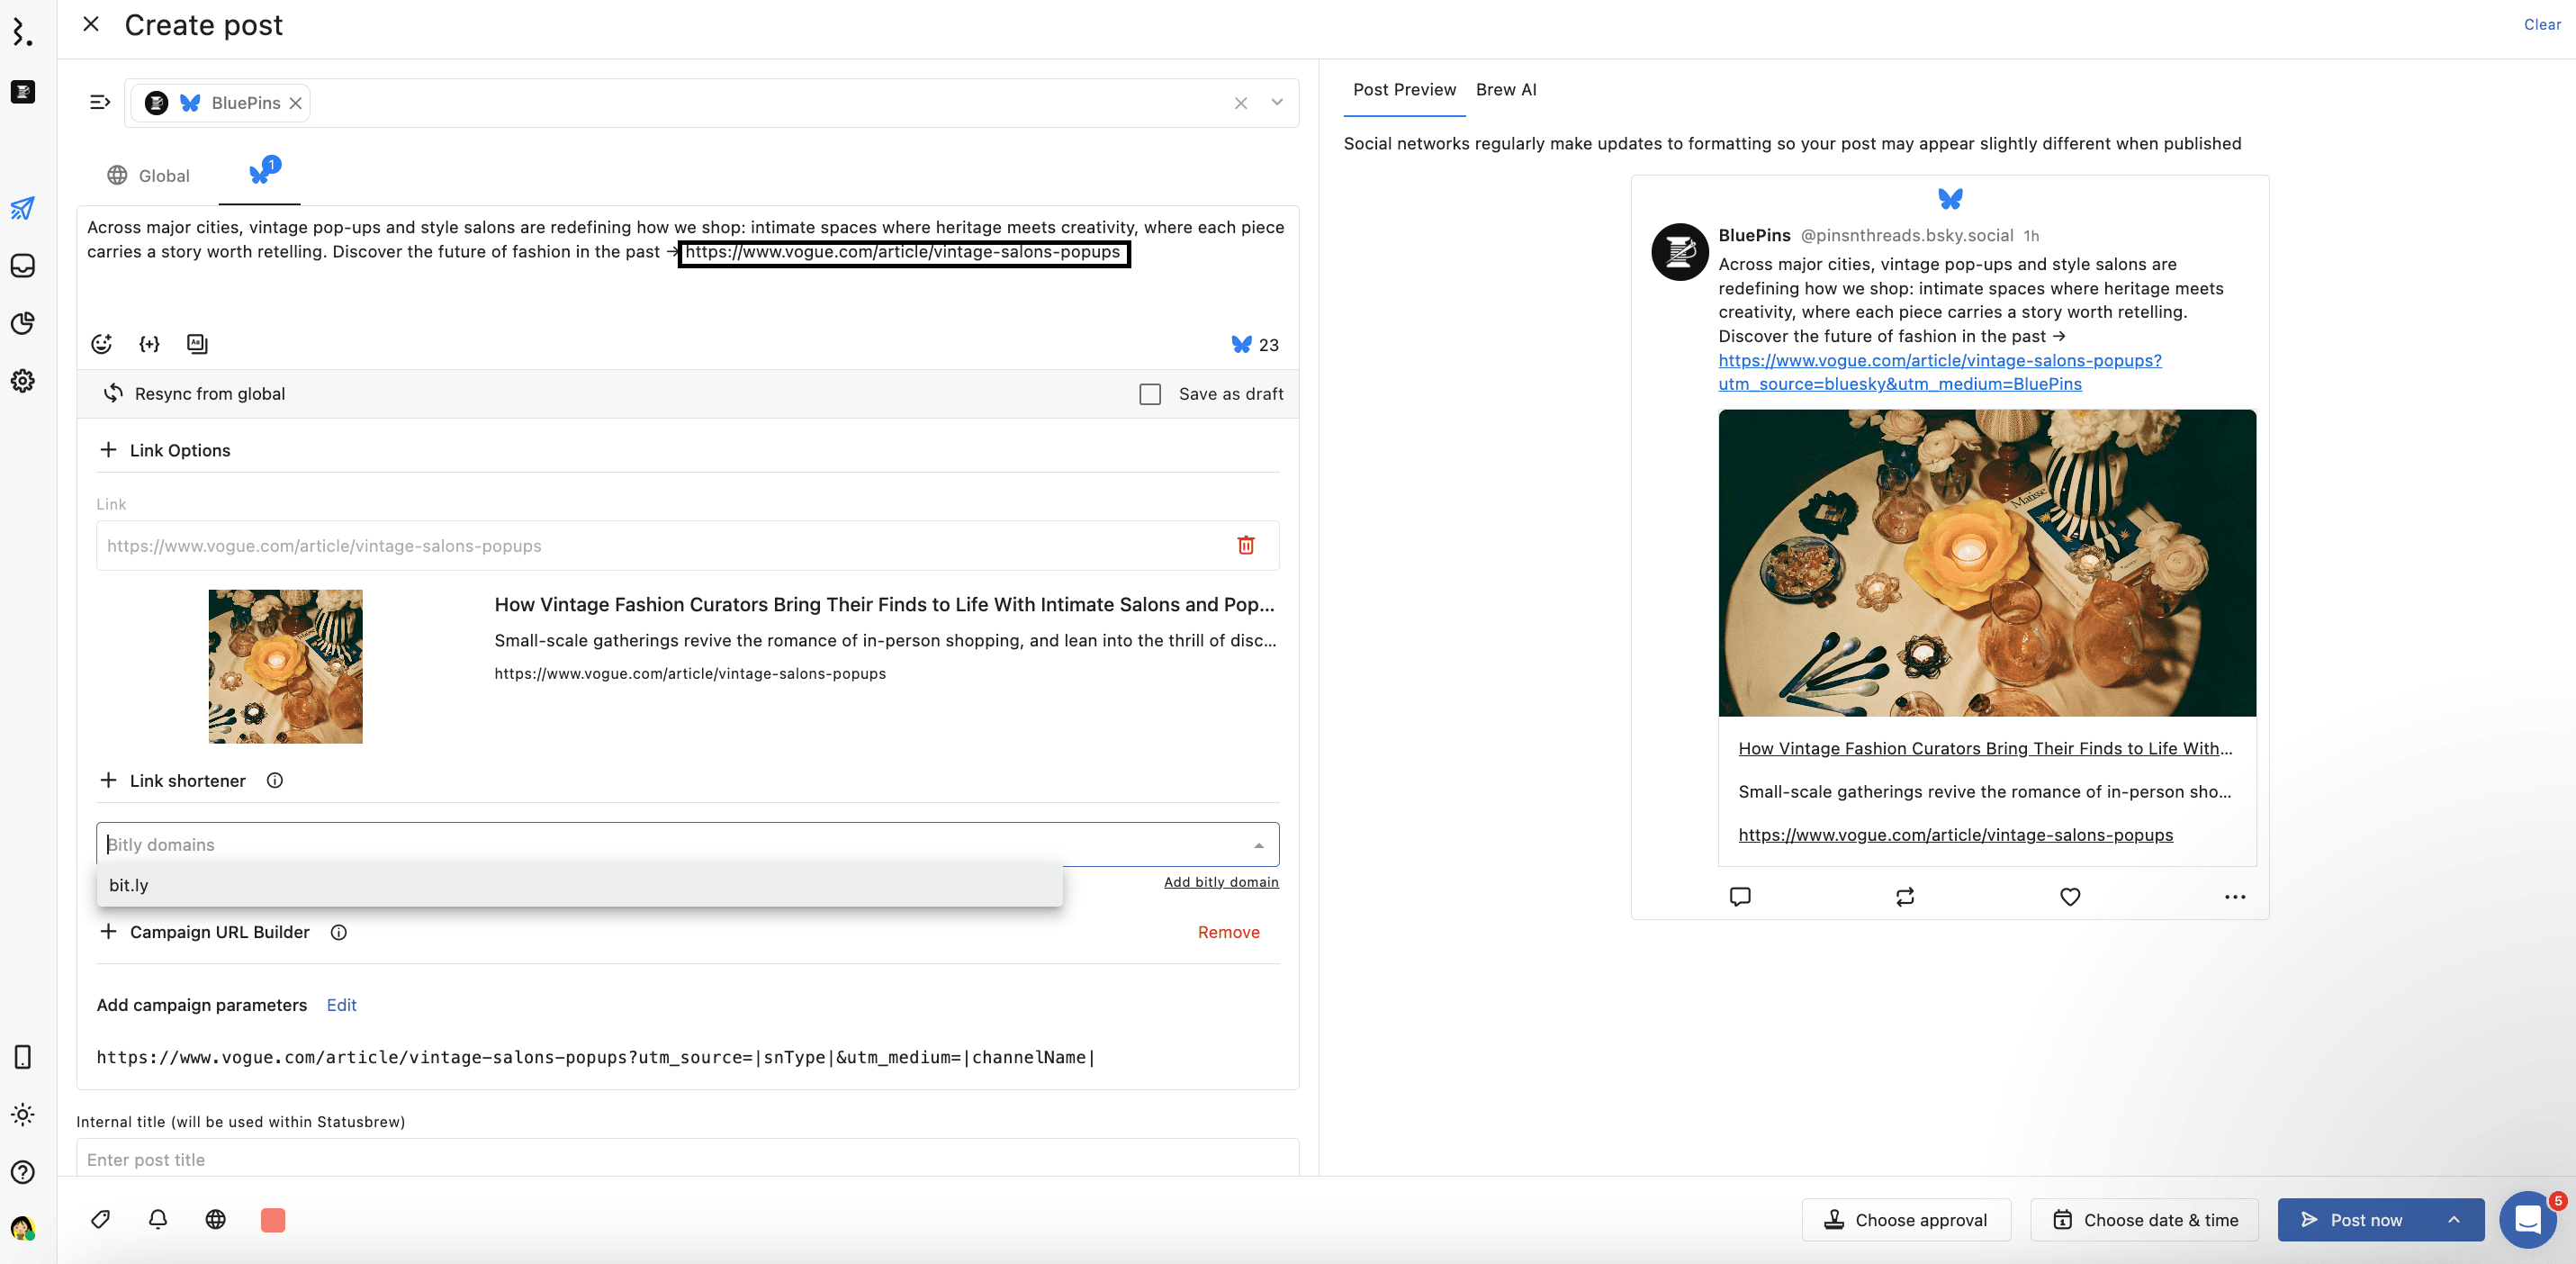Delete the link using the red trash icon

pos(1245,545)
